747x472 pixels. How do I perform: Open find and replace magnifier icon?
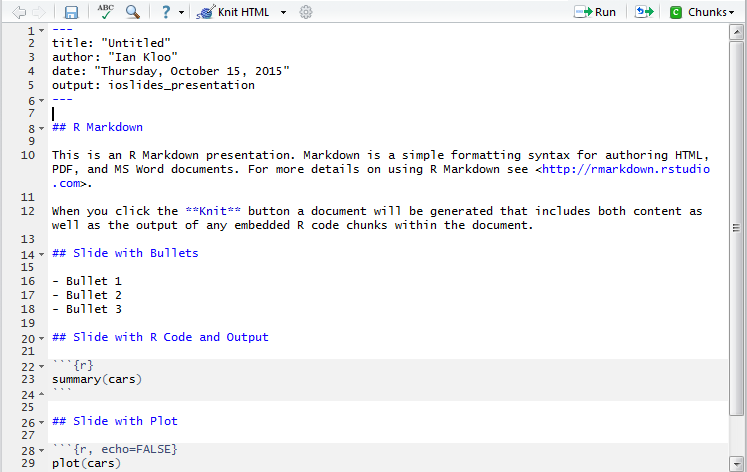click(x=133, y=12)
